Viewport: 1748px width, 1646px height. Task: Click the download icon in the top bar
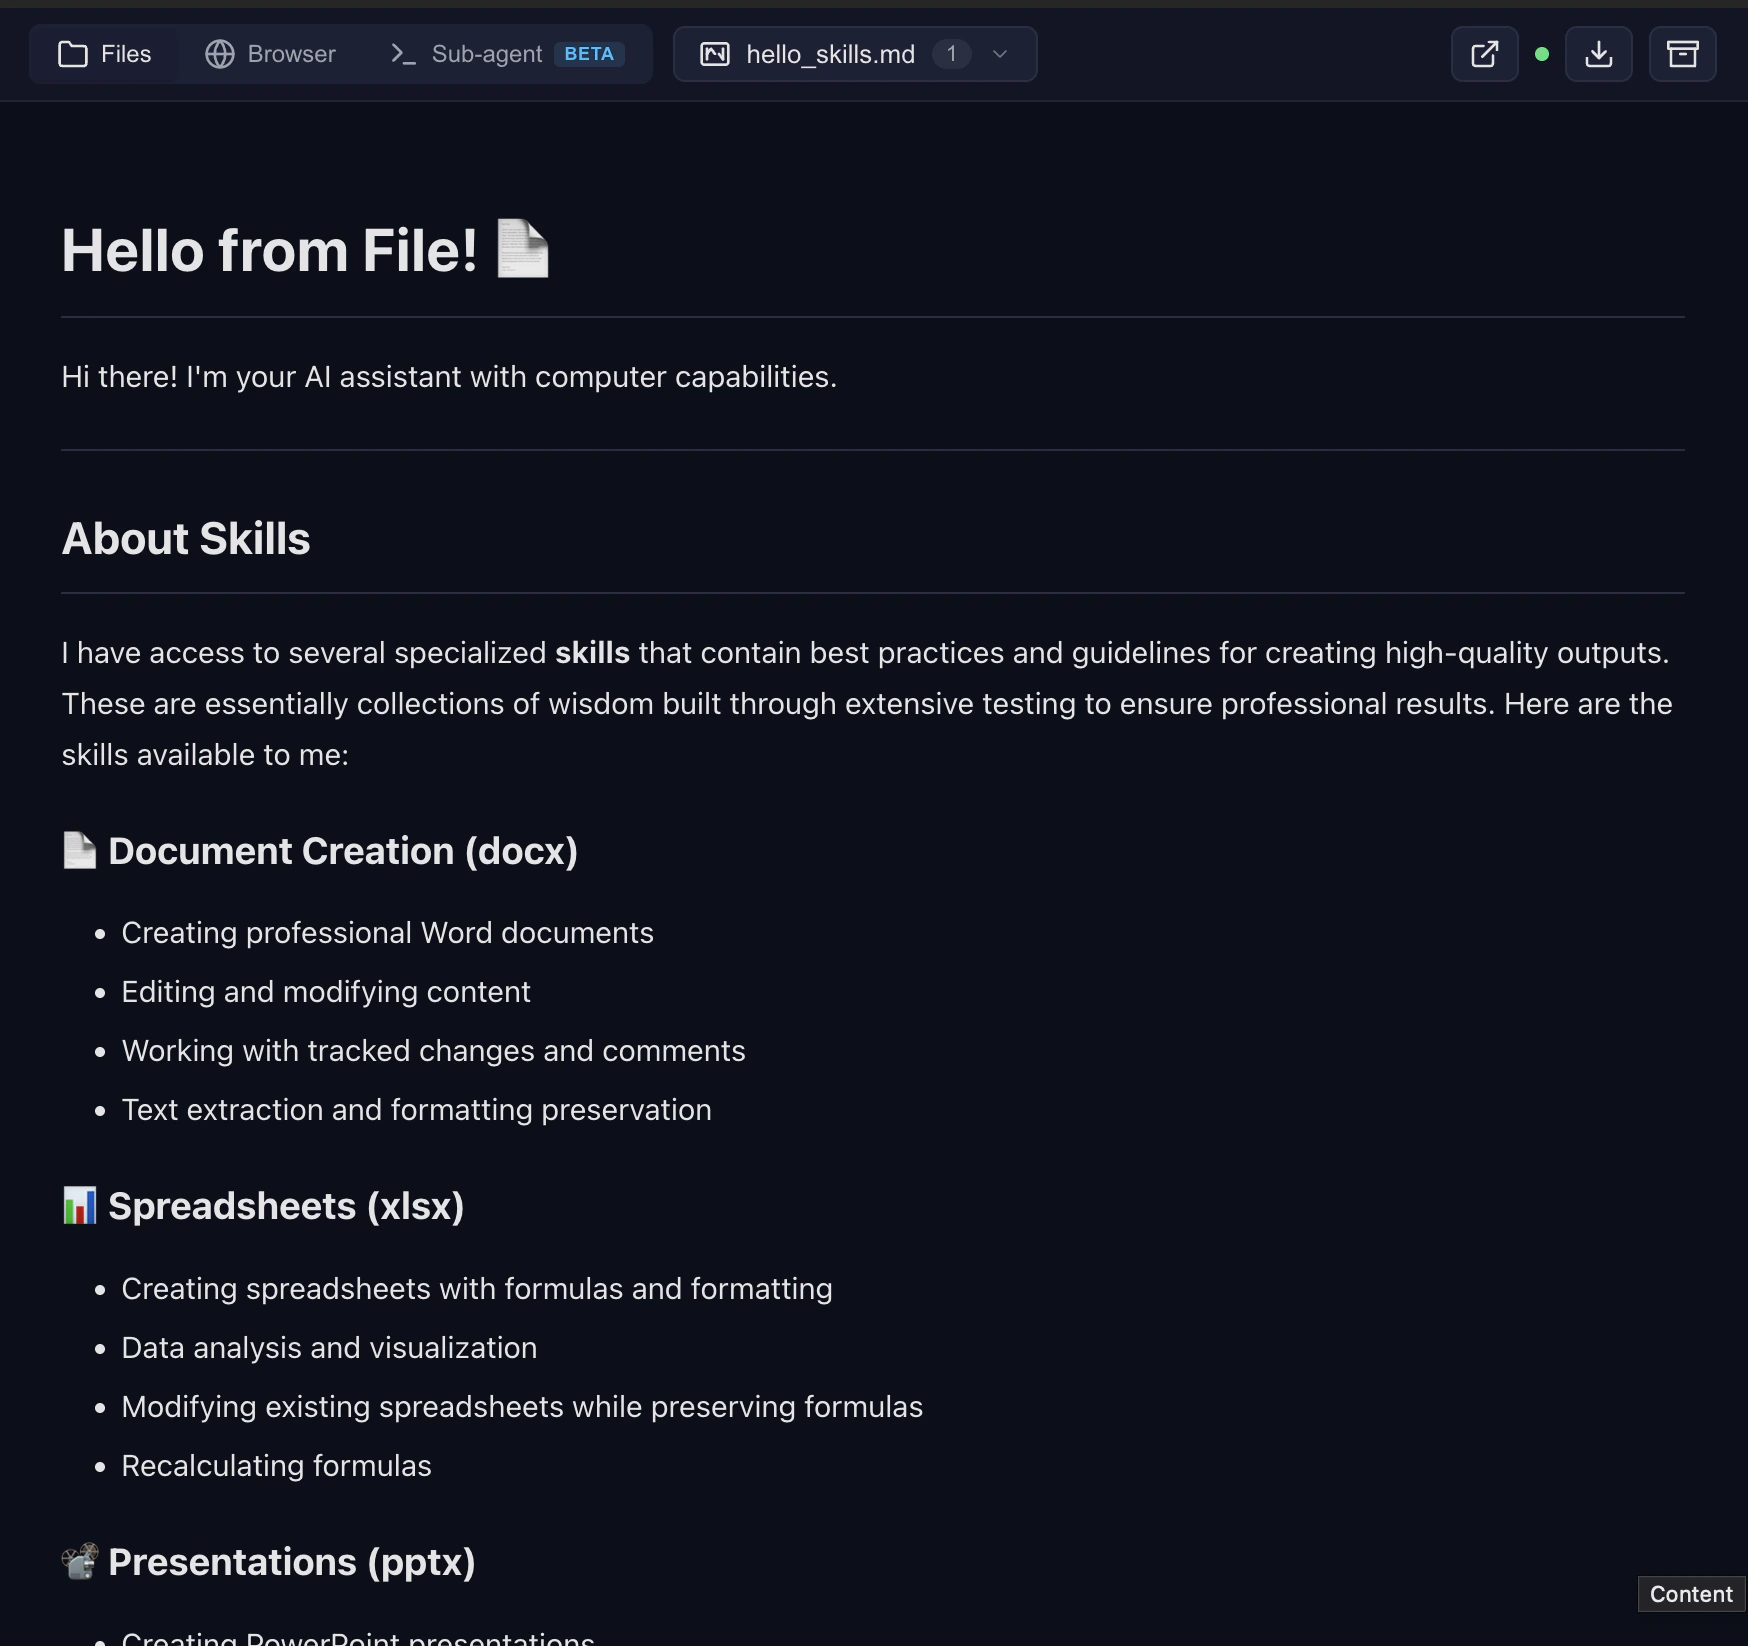click(1598, 54)
